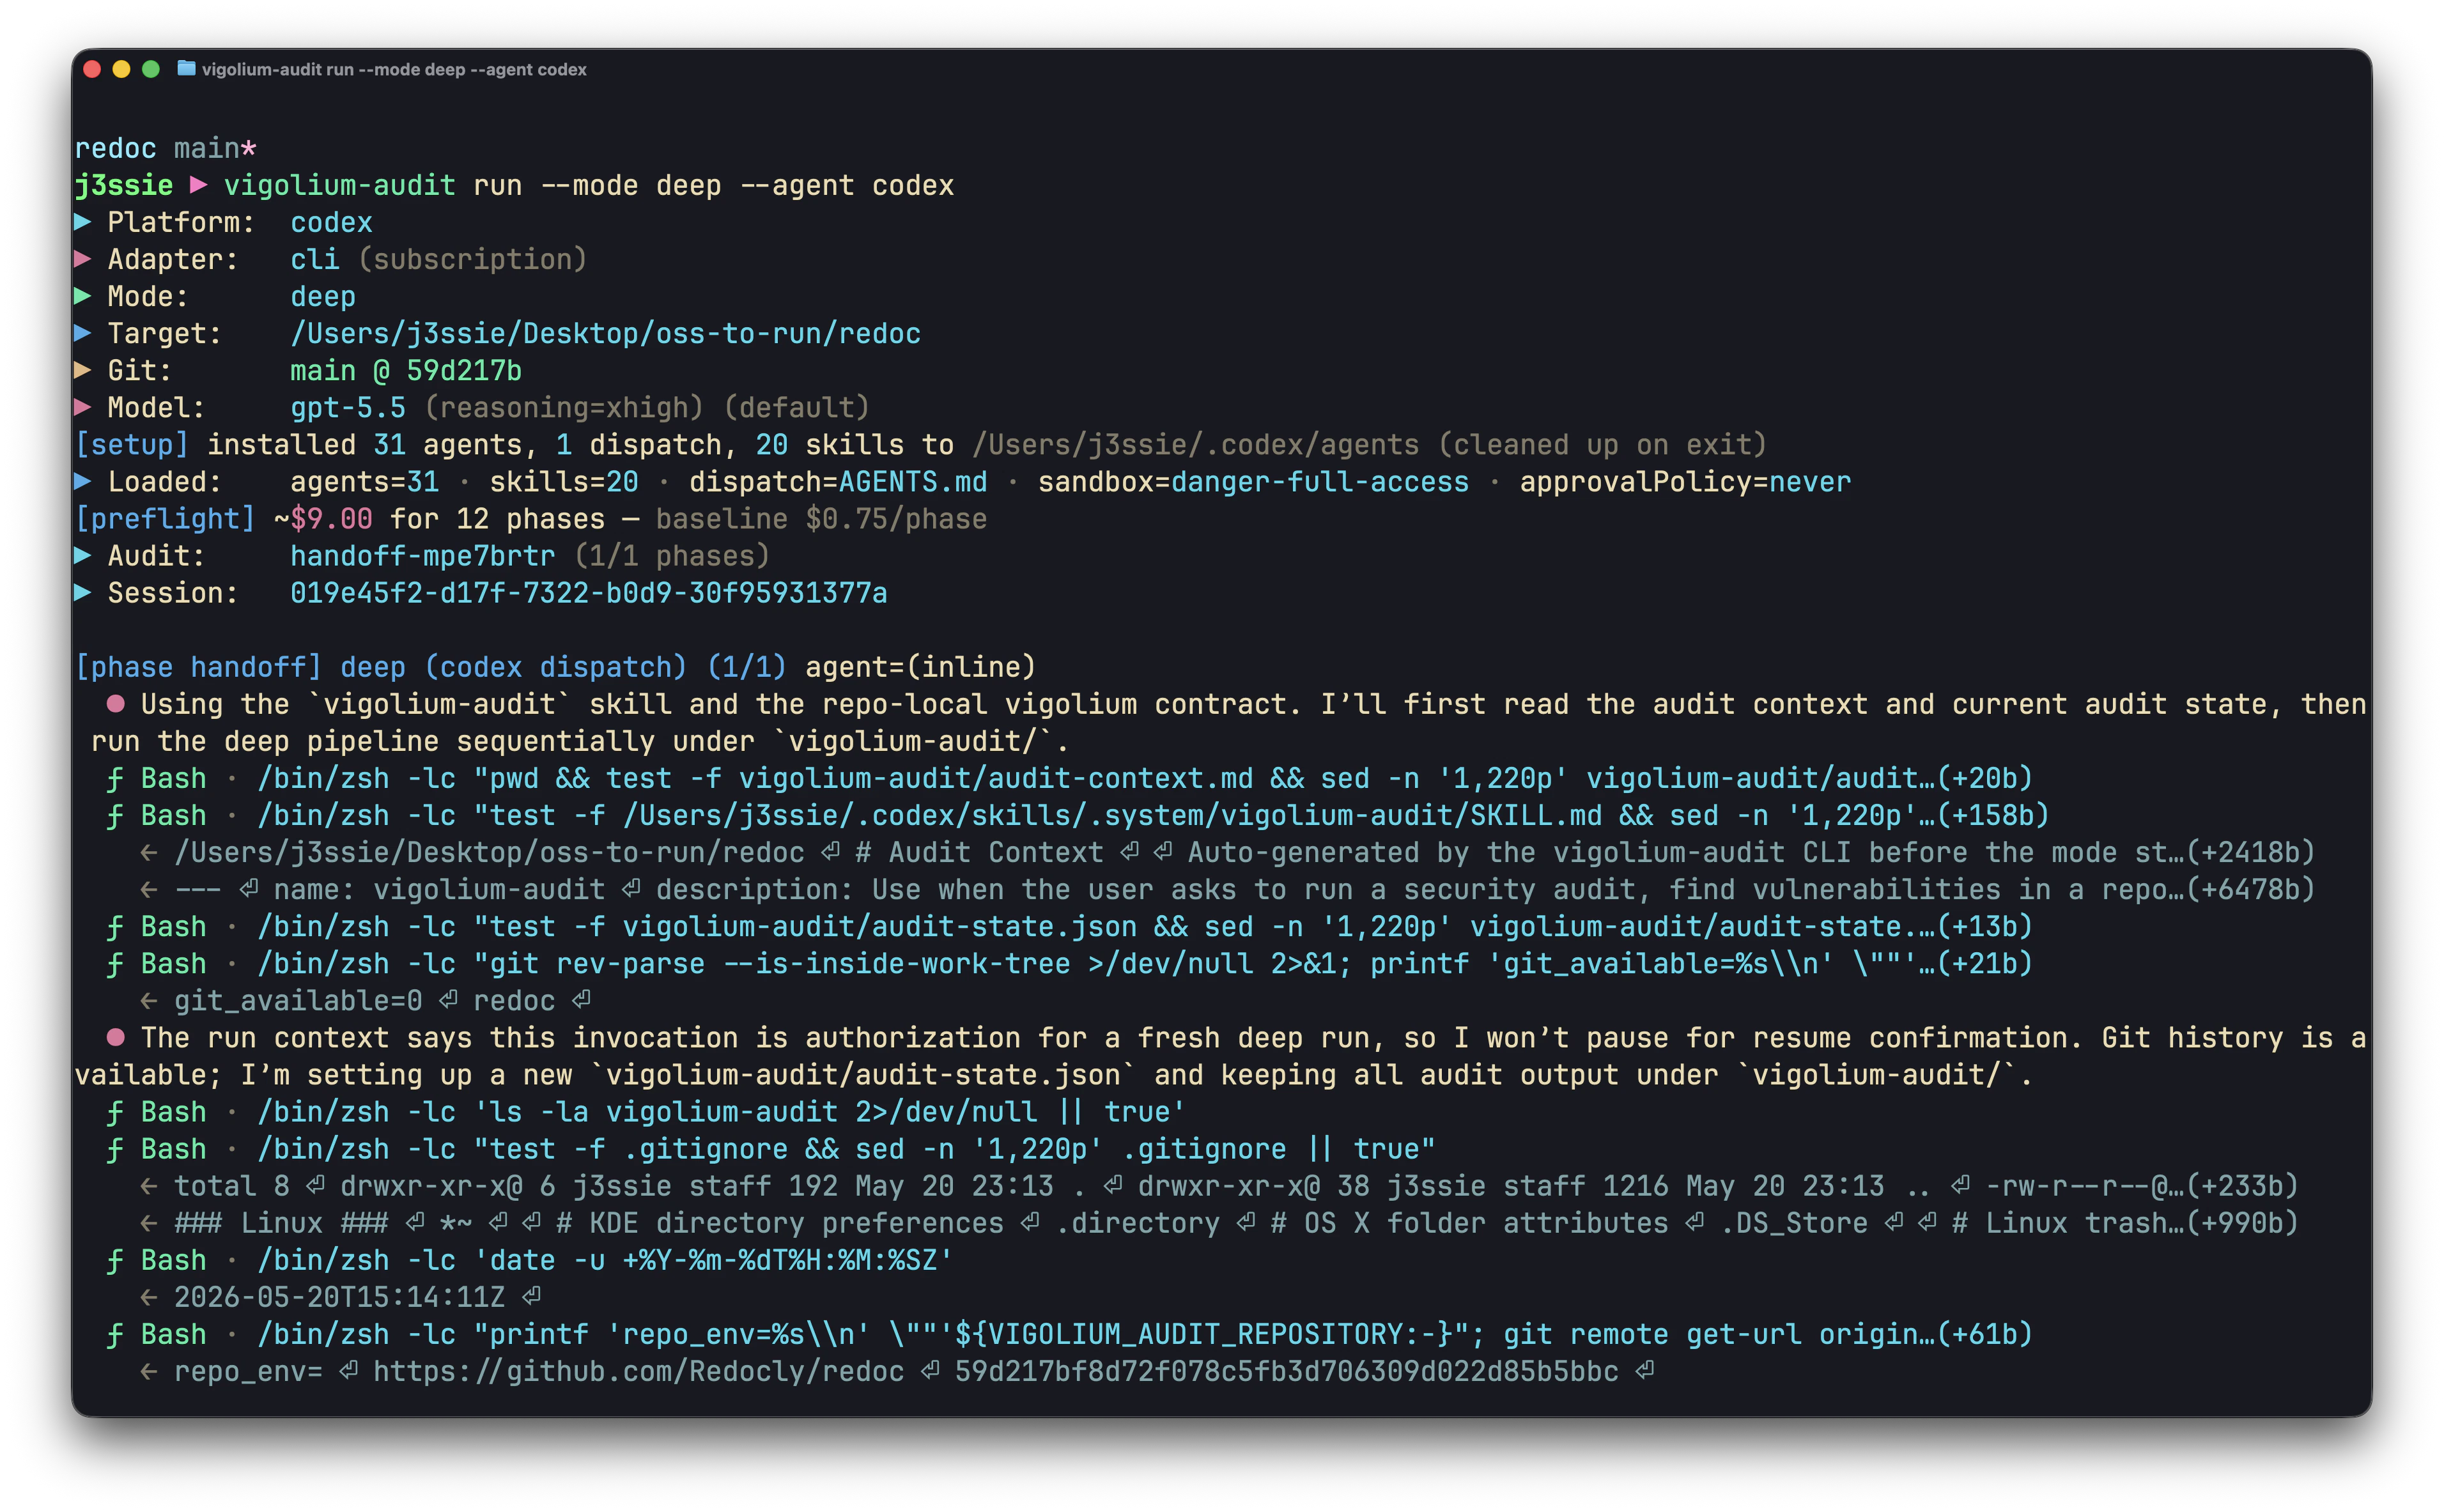Screen dimensions: 2444x1512
Task: Click the red close window button
Action: tap(92, 69)
